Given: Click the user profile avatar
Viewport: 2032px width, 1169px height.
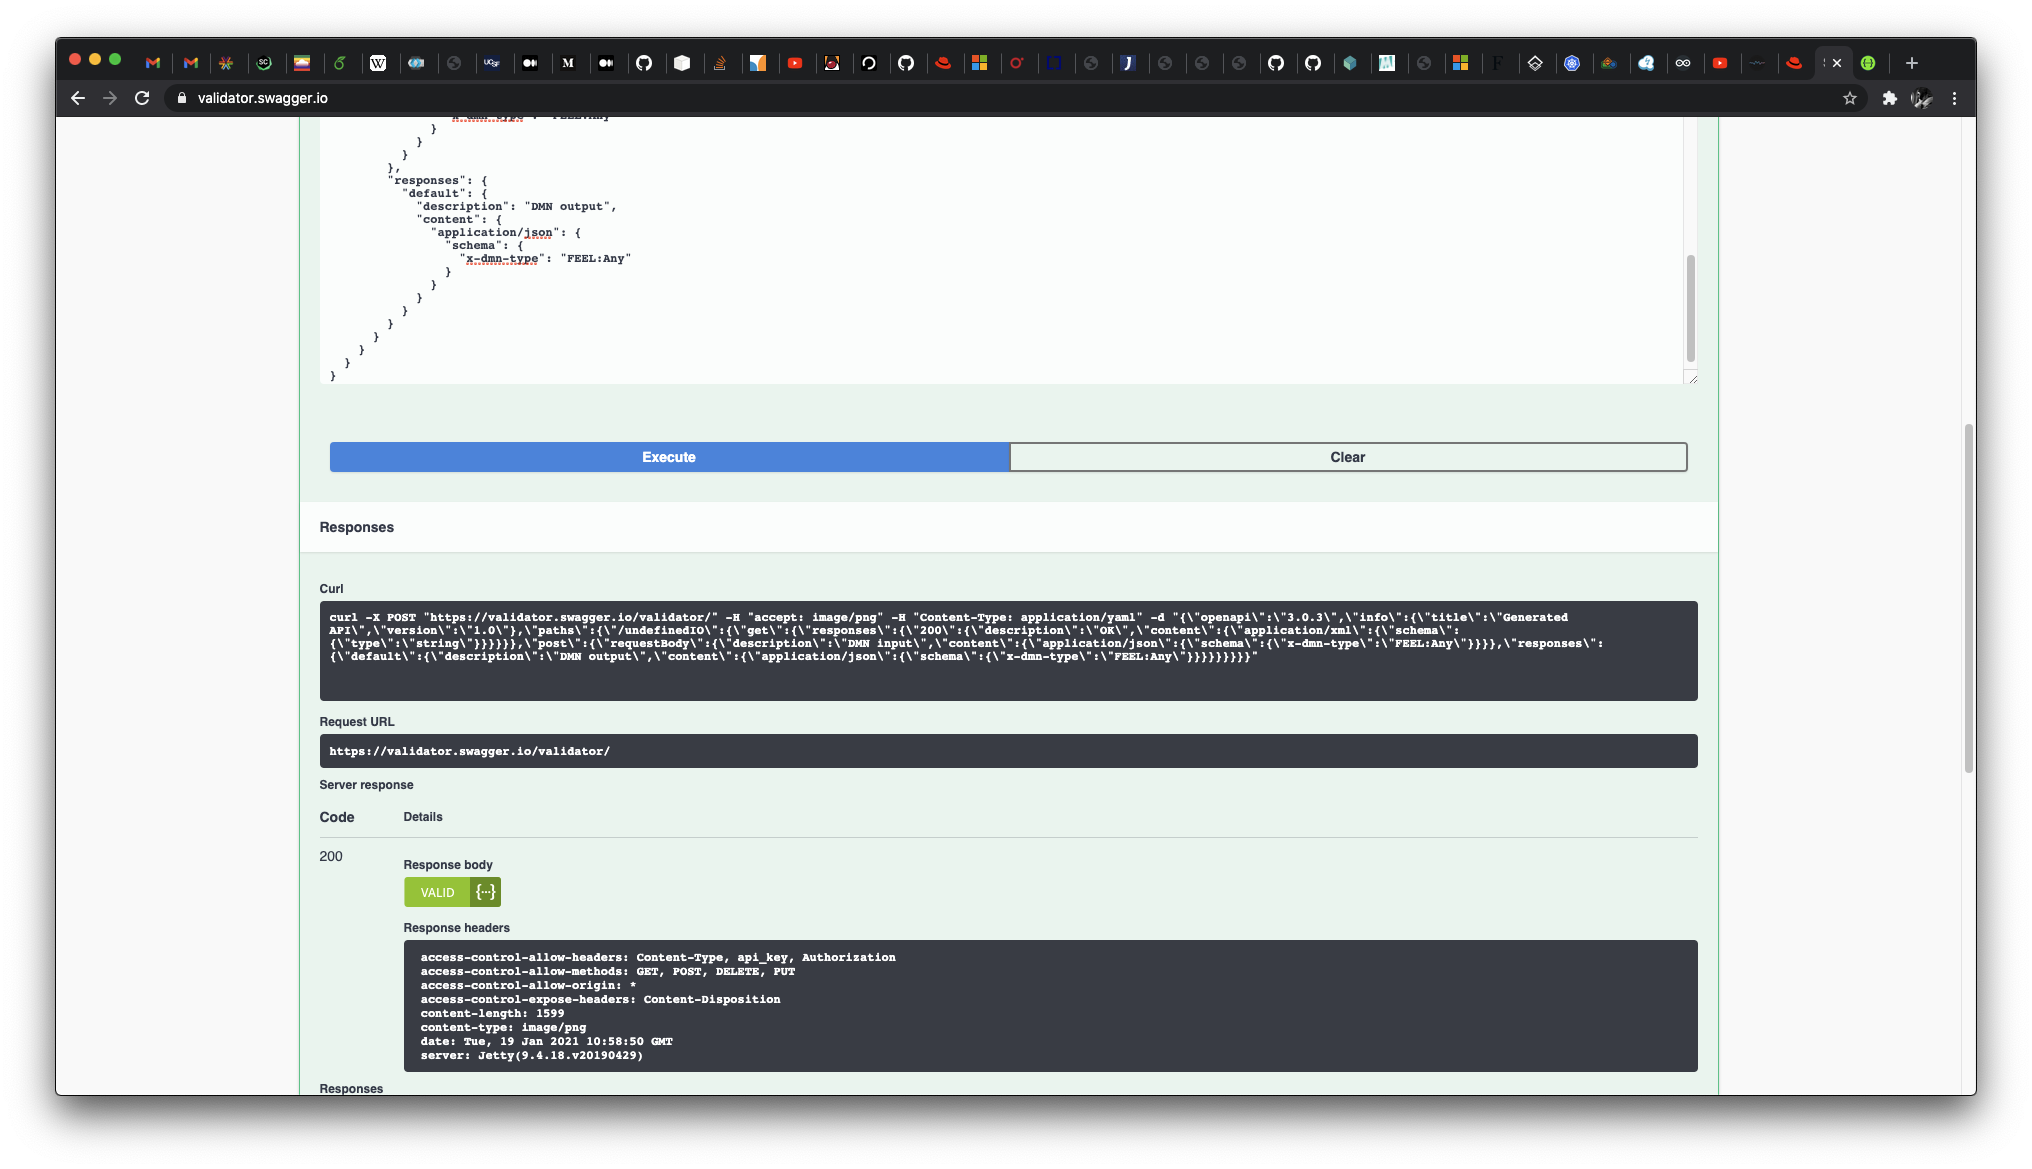Looking at the screenshot, I should coord(1921,98).
